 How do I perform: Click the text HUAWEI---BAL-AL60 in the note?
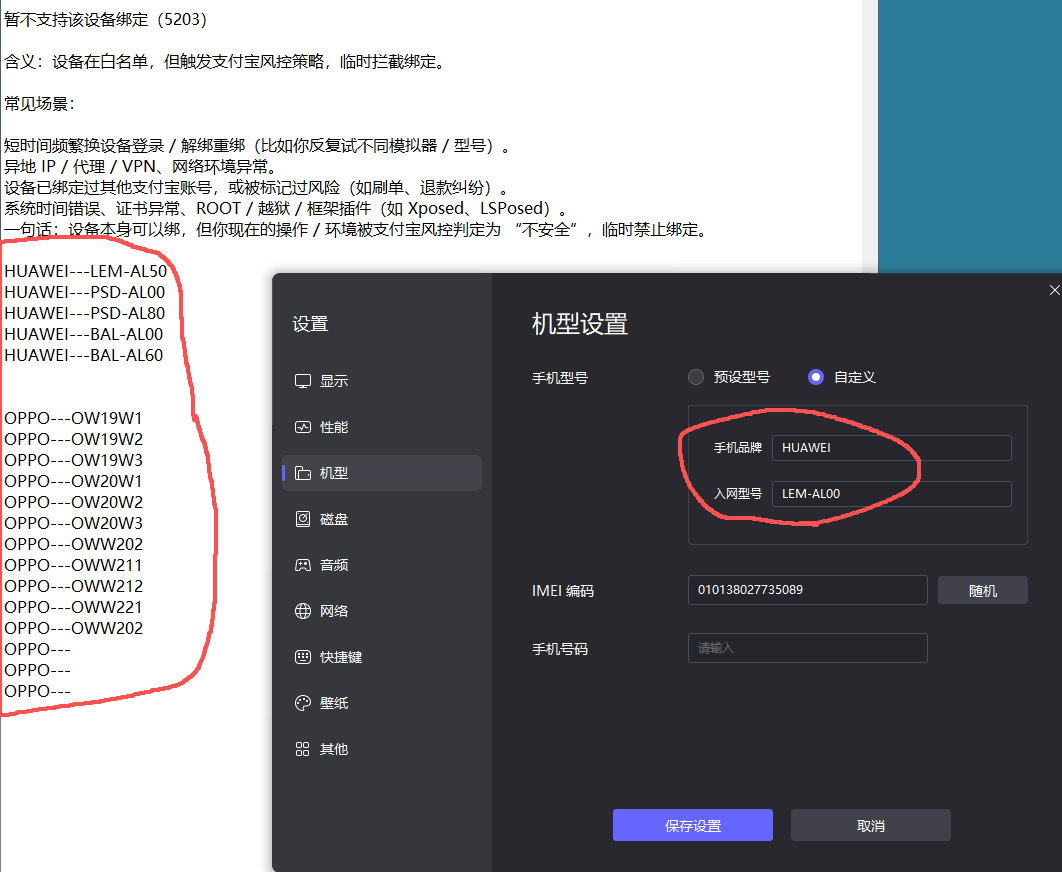point(84,355)
